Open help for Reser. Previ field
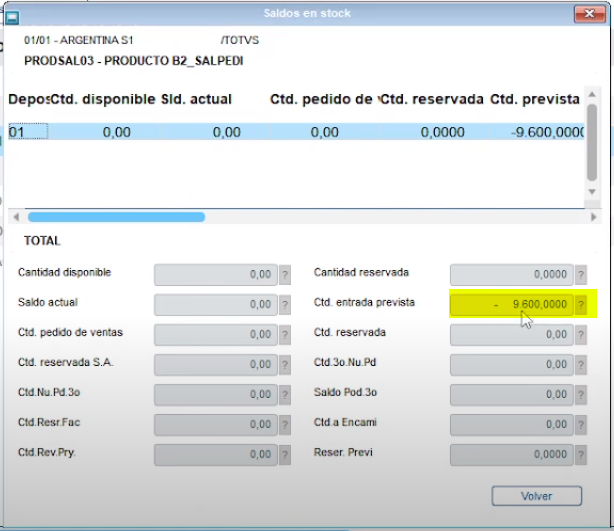The image size is (614, 531). click(x=581, y=455)
